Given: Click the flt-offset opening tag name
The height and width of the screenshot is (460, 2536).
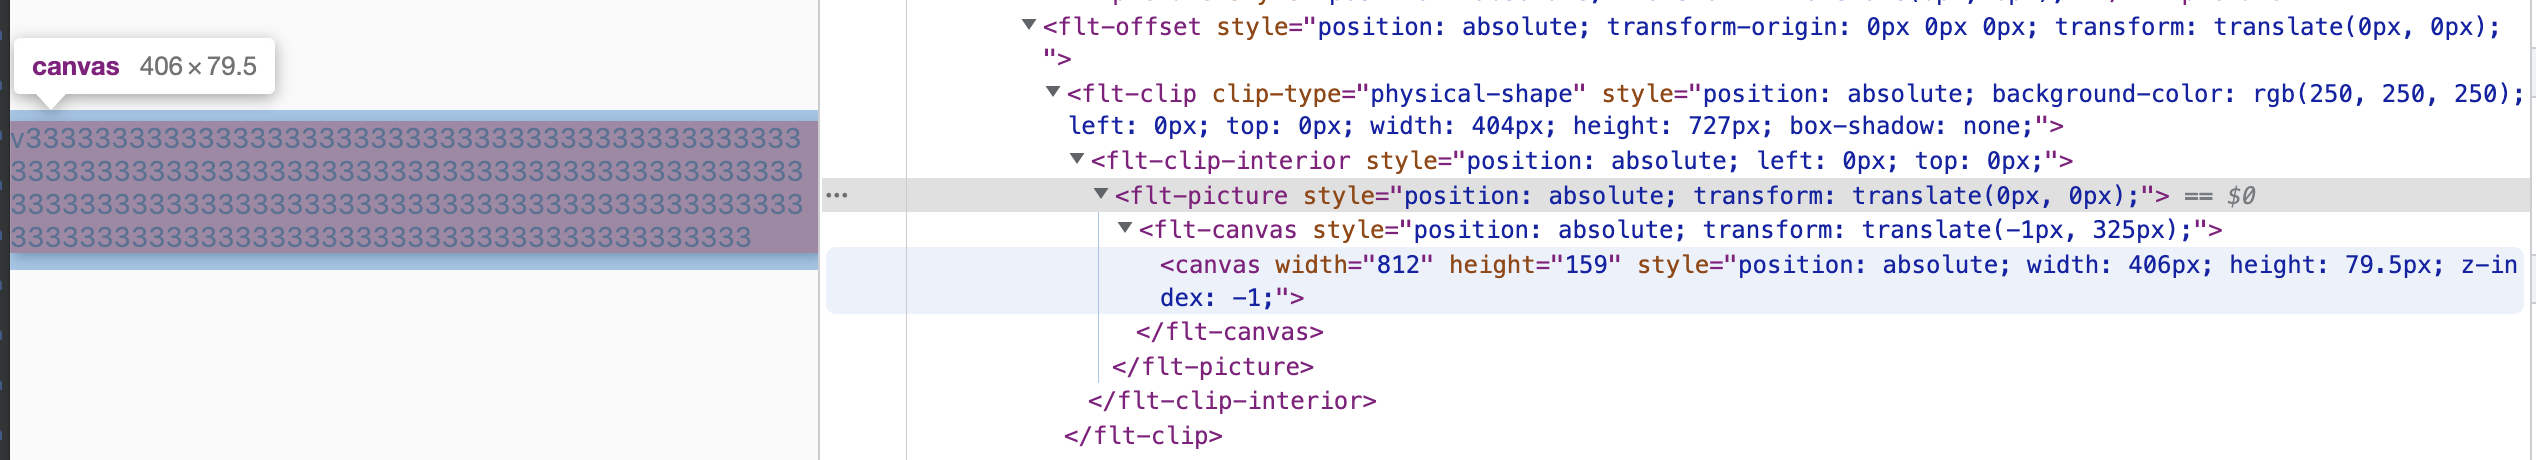Looking at the screenshot, I should (1129, 27).
